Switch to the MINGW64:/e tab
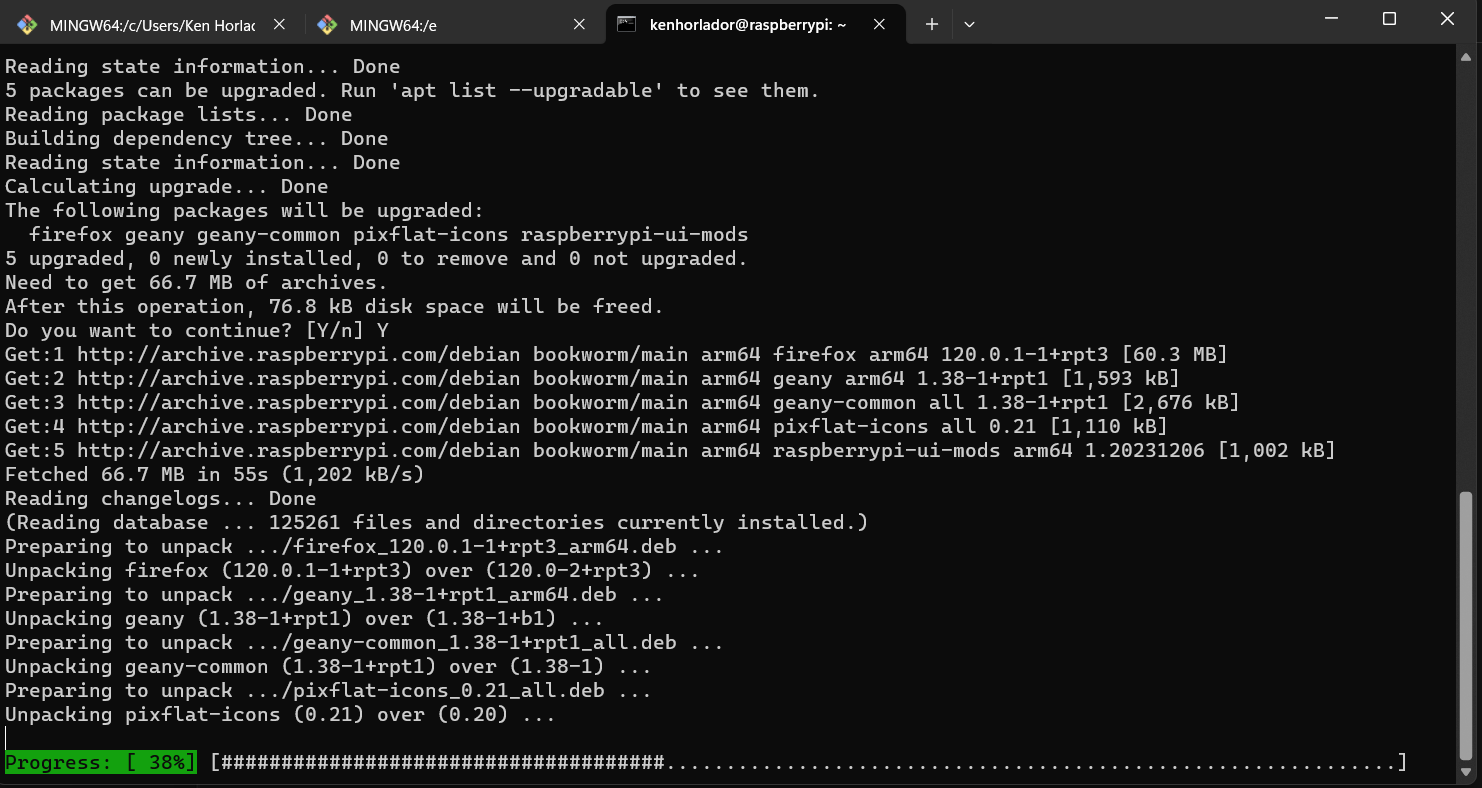This screenshot has height=788, width=1482. 452,25
